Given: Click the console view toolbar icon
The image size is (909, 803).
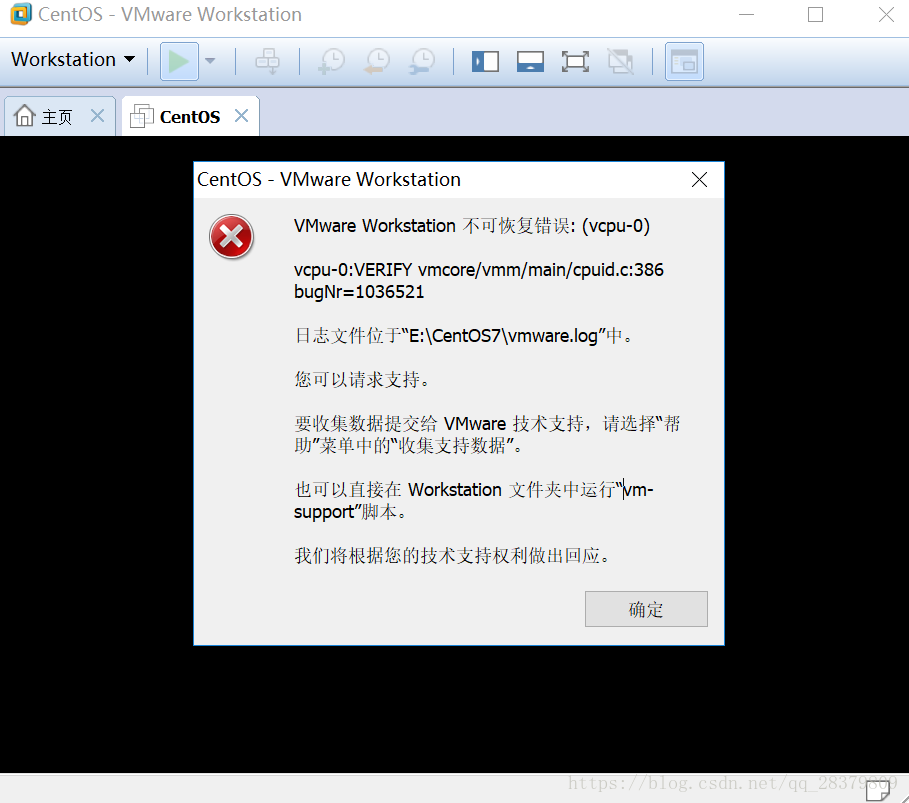Looking at the screenshot, I should [x=684, y=61].
